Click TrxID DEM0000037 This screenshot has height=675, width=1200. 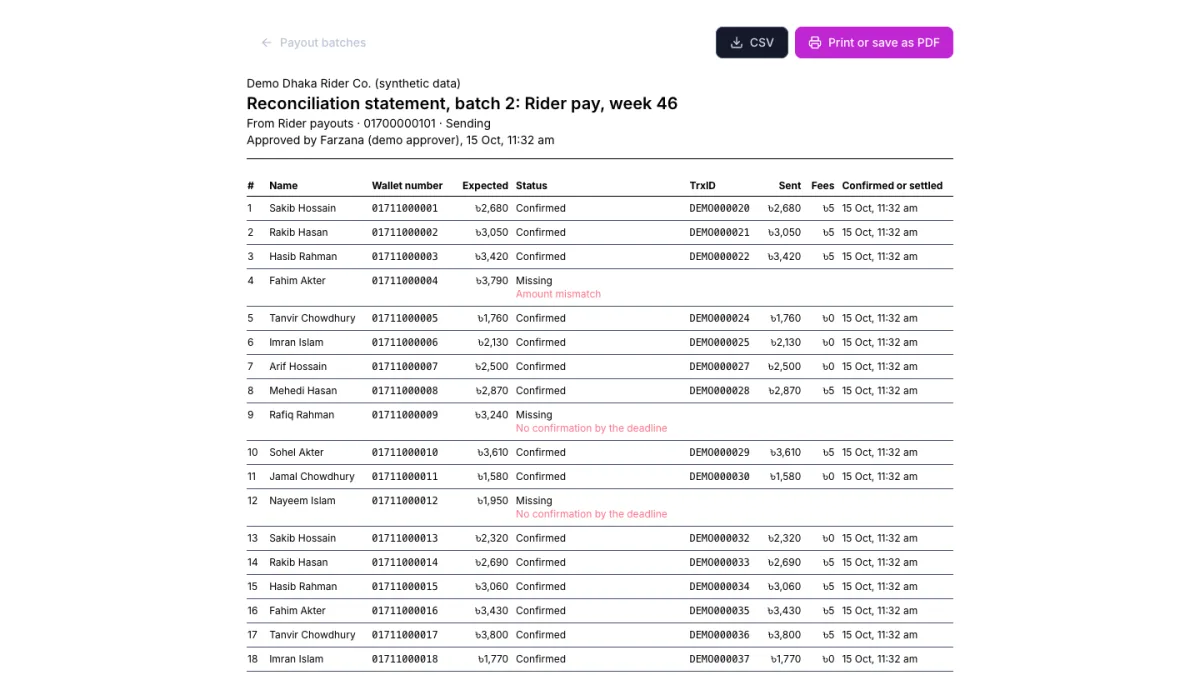pos(719,660)
